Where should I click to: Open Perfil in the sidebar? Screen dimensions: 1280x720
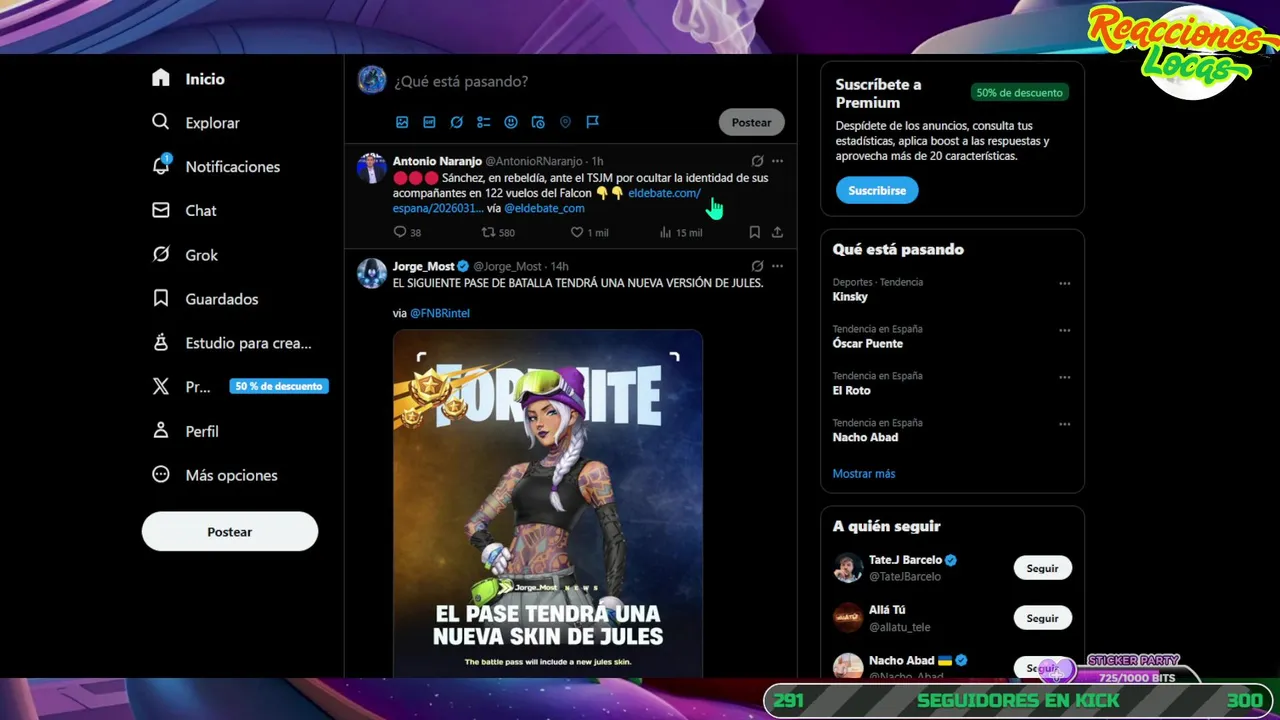coord(185,431)
